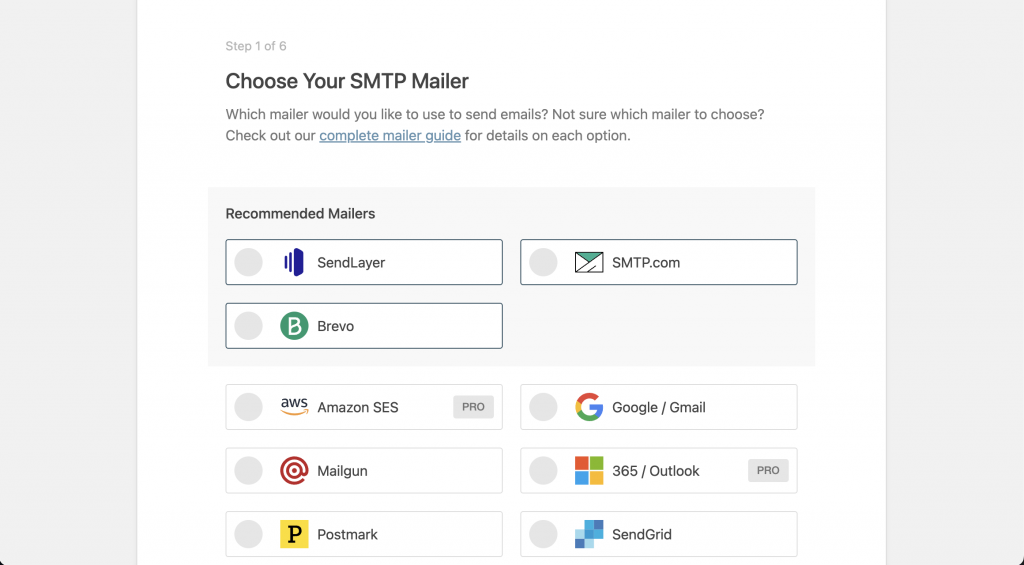
Task: Choose the Brevo mailer radio button
Action: coord(248,326)
